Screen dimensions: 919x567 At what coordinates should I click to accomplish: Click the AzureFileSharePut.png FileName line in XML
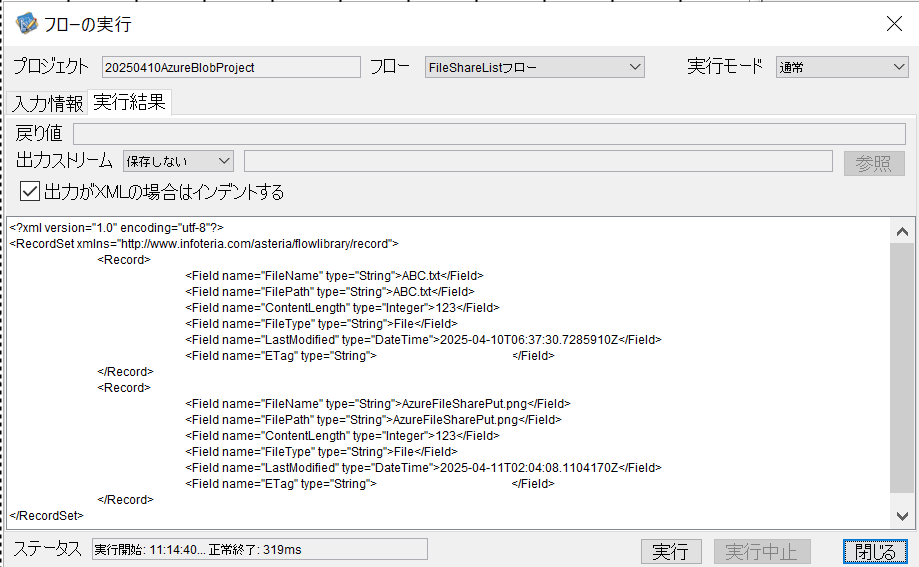[377, 404]
